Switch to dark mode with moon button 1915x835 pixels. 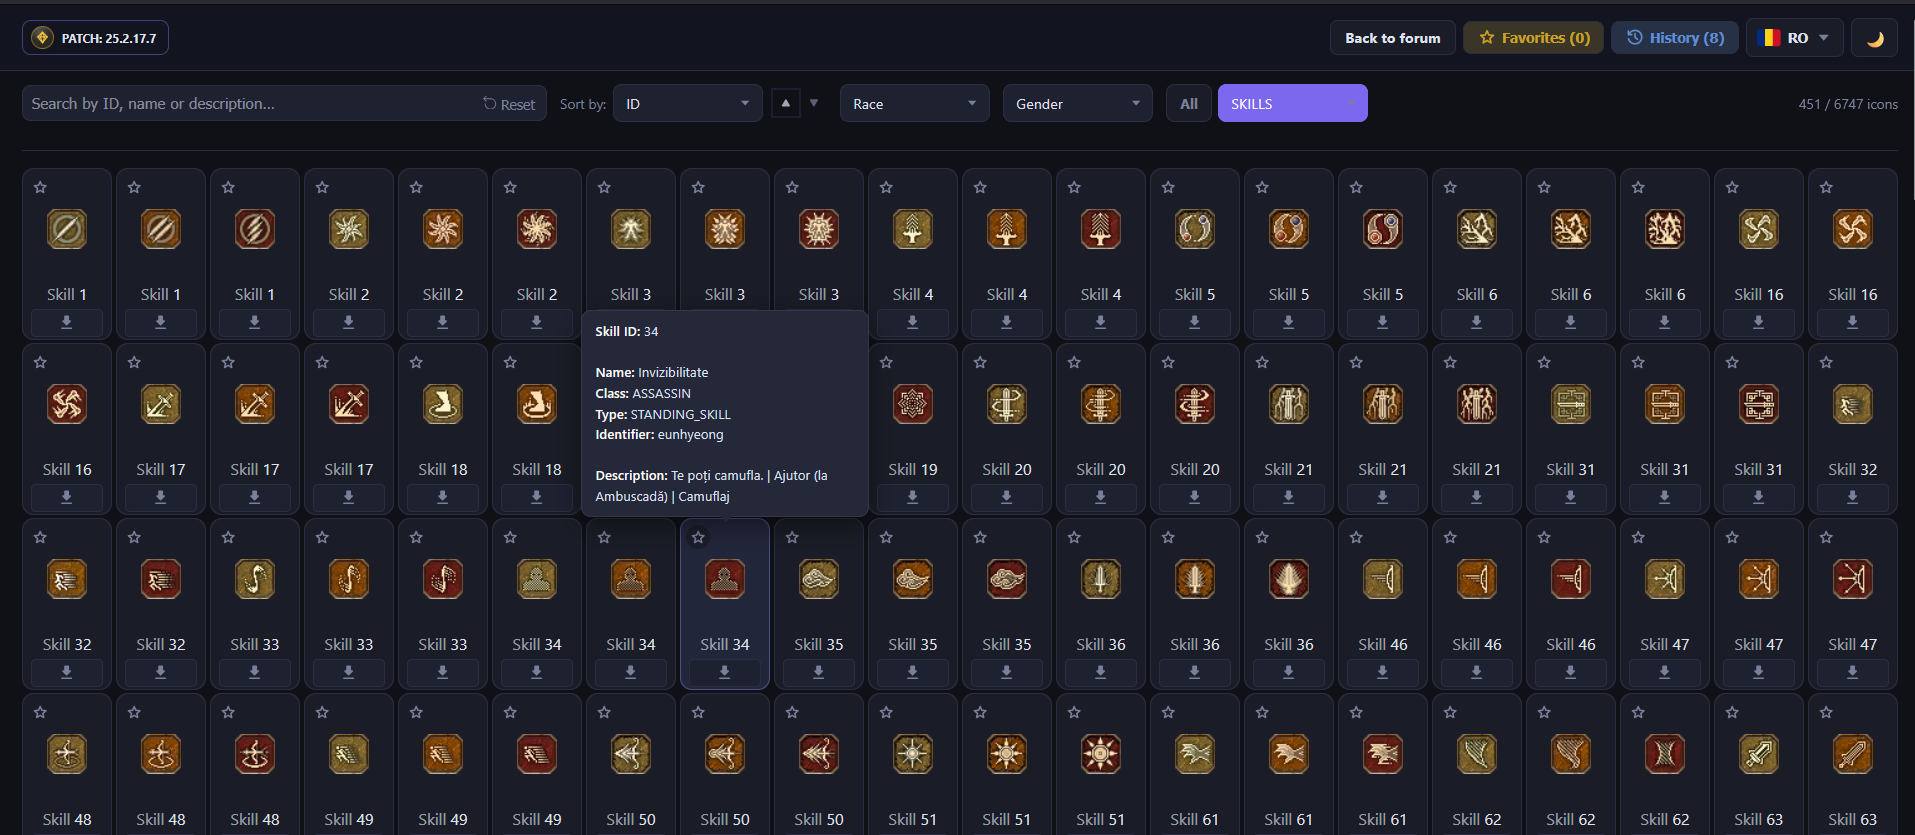[x=1875, y=38]
